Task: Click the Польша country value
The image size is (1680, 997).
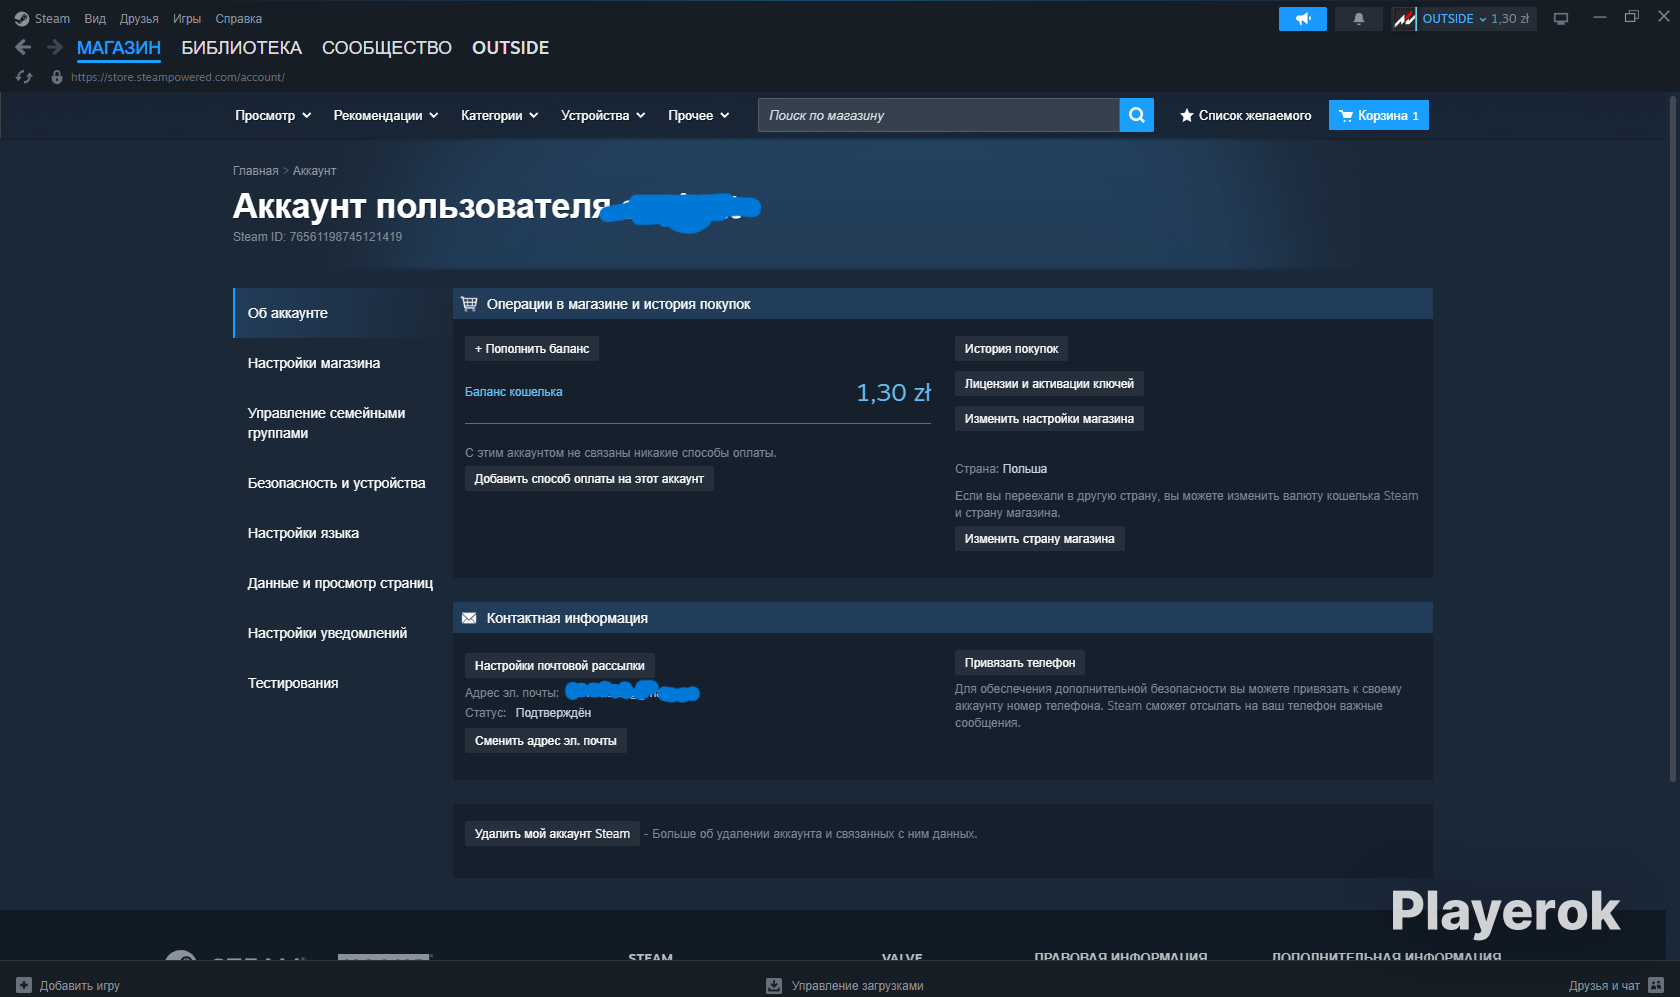Action: click(x=1025, y=469)
